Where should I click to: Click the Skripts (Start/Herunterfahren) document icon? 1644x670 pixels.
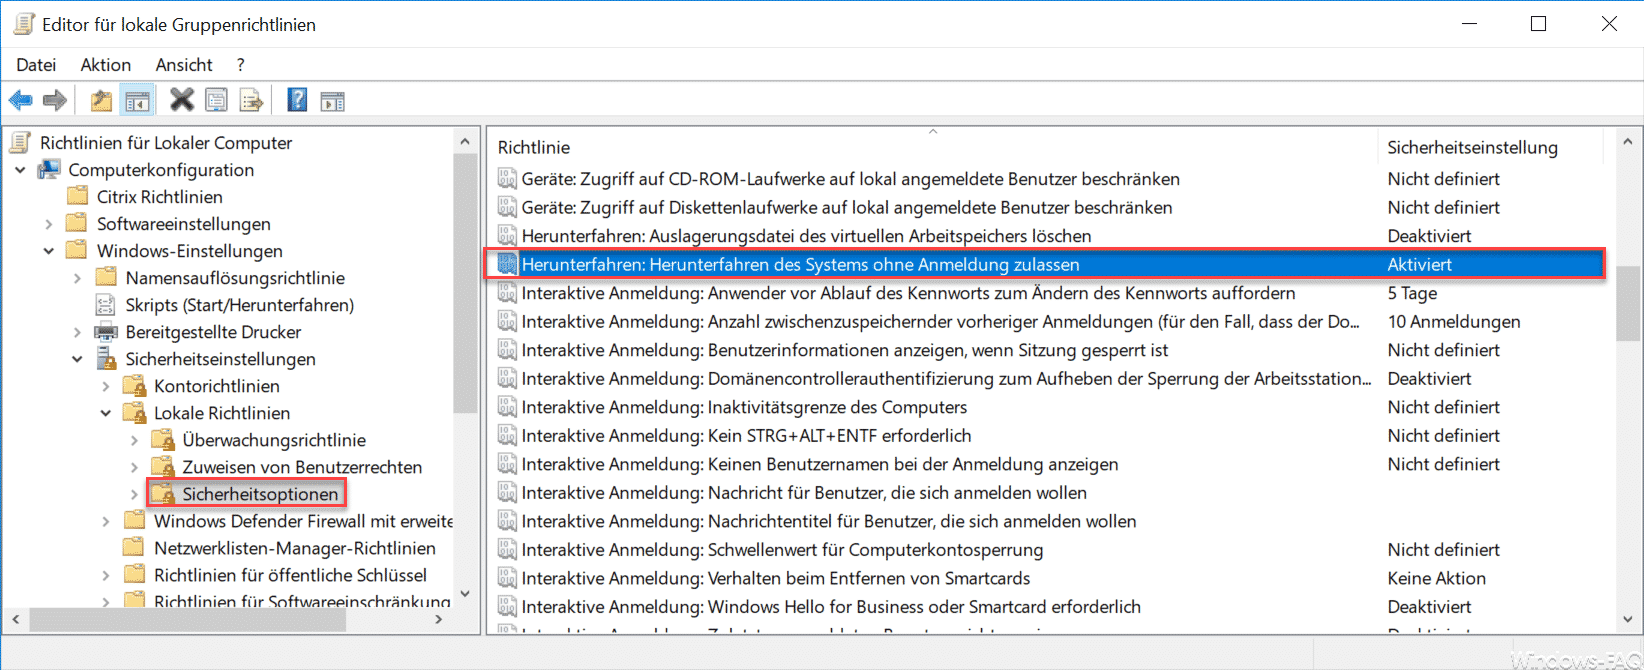tap(105, 305)
